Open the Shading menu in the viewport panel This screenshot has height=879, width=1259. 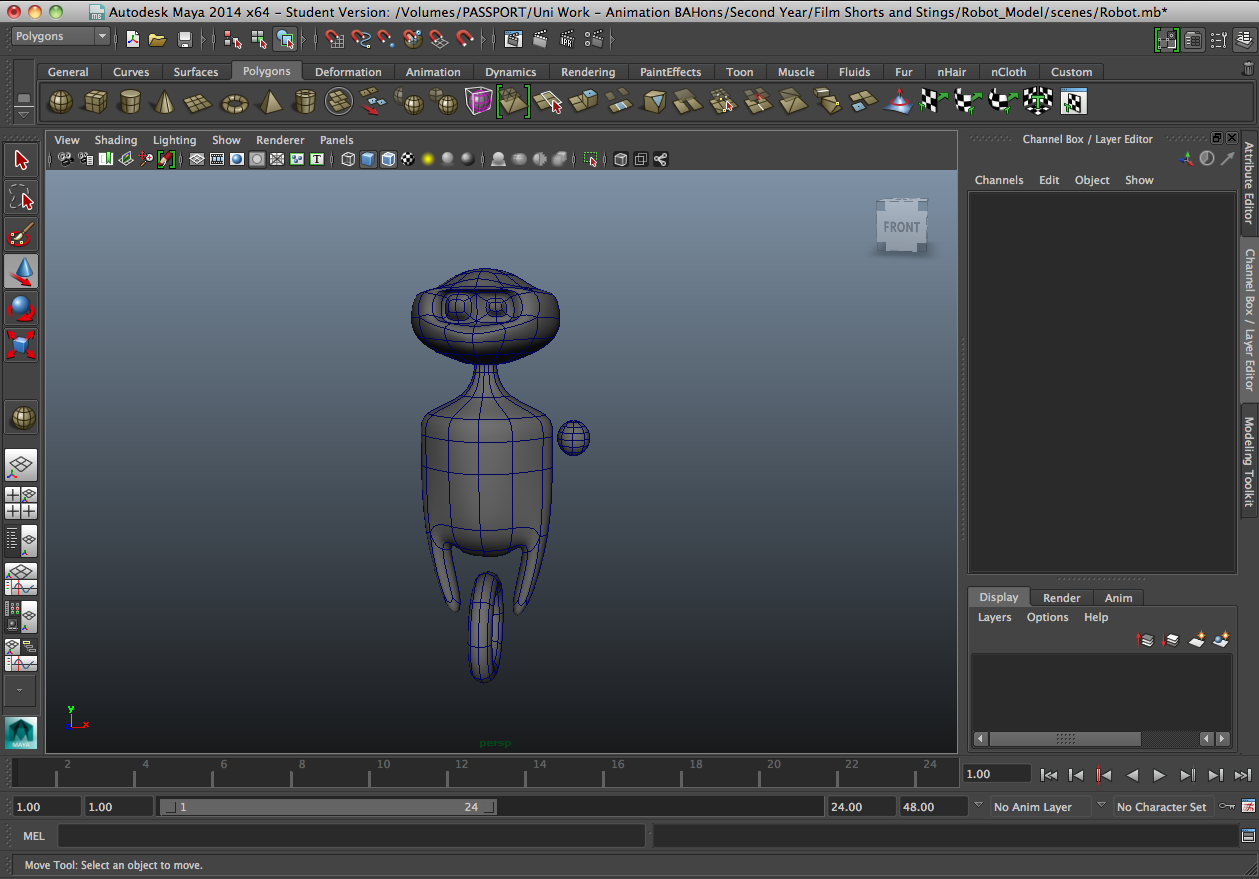tap(116, 140)
